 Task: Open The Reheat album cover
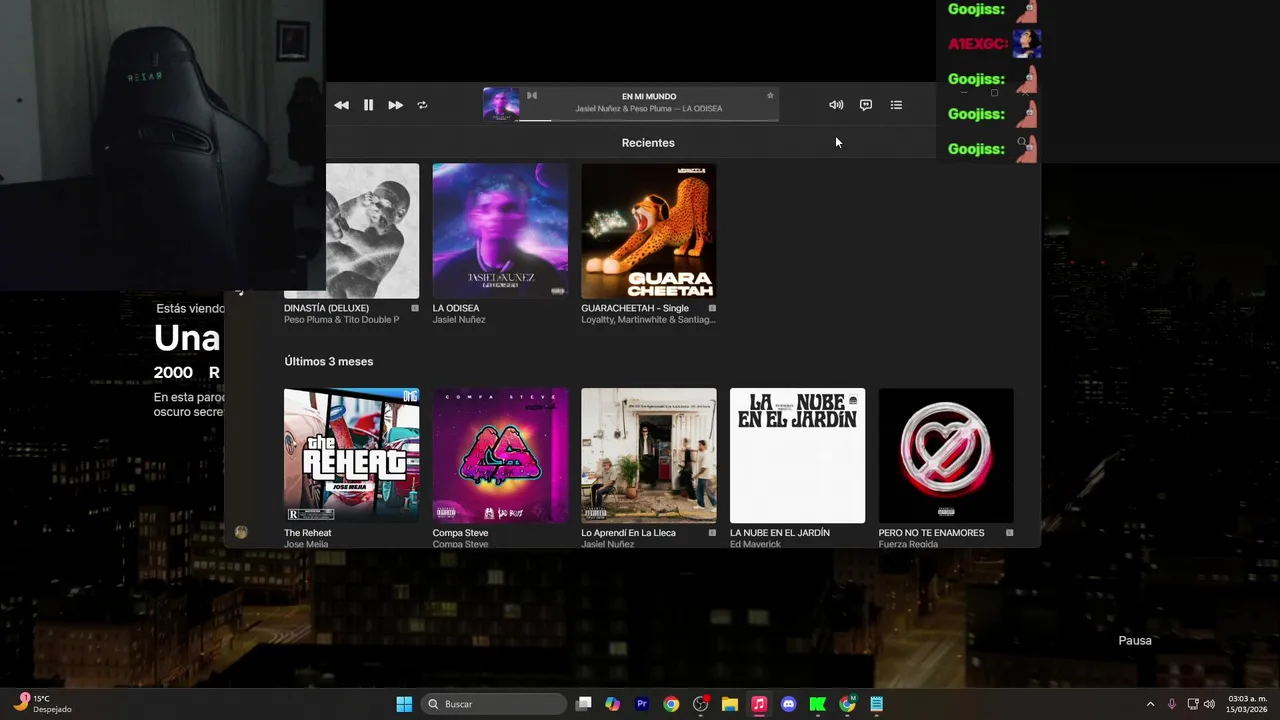tap(352, 455)
